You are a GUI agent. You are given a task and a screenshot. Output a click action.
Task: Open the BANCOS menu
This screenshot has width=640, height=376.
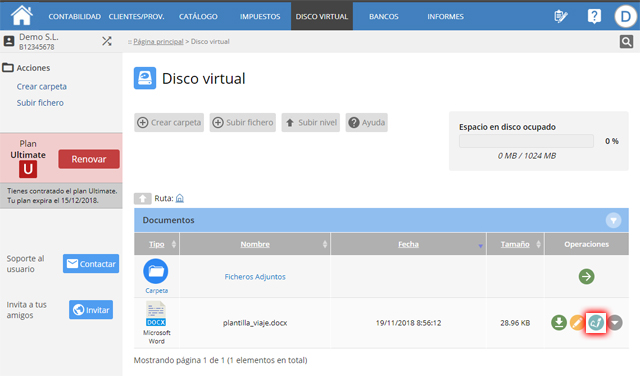[x=384, y=16]
